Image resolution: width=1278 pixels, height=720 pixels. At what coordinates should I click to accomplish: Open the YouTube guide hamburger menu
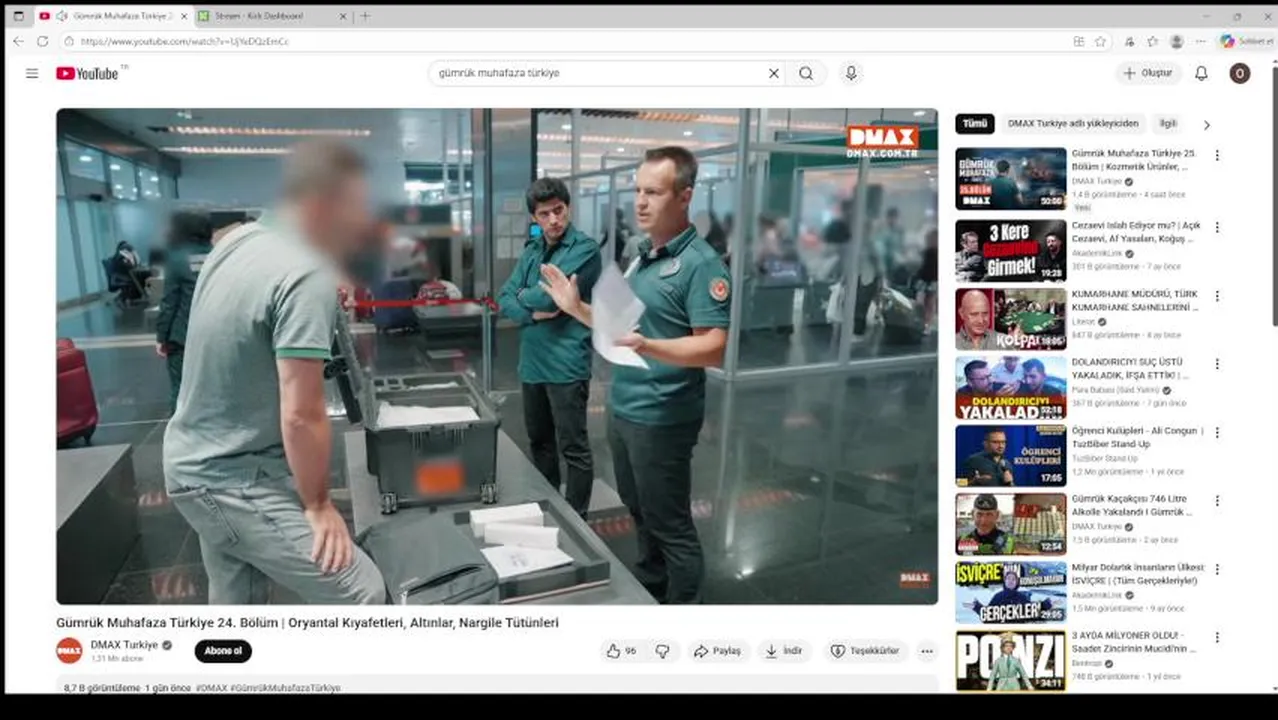[x=32, y=73]
